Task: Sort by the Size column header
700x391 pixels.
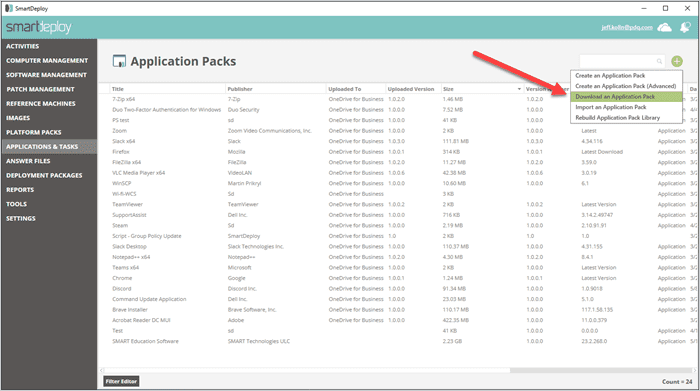Action: [448, 89]
